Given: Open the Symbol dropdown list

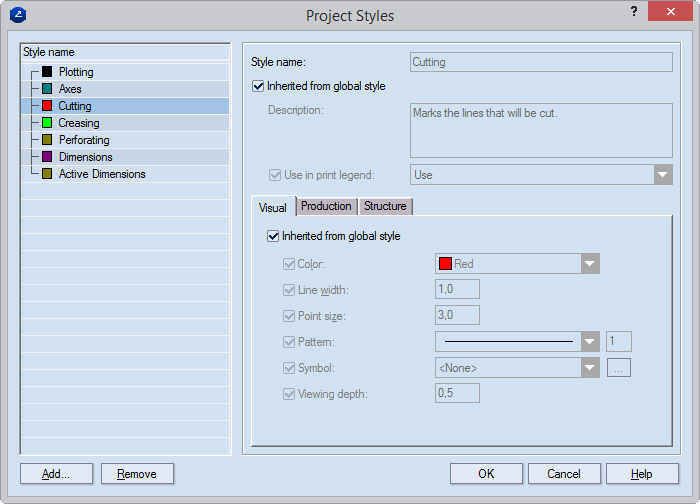Looking at the screenshot, I should 590,368.
